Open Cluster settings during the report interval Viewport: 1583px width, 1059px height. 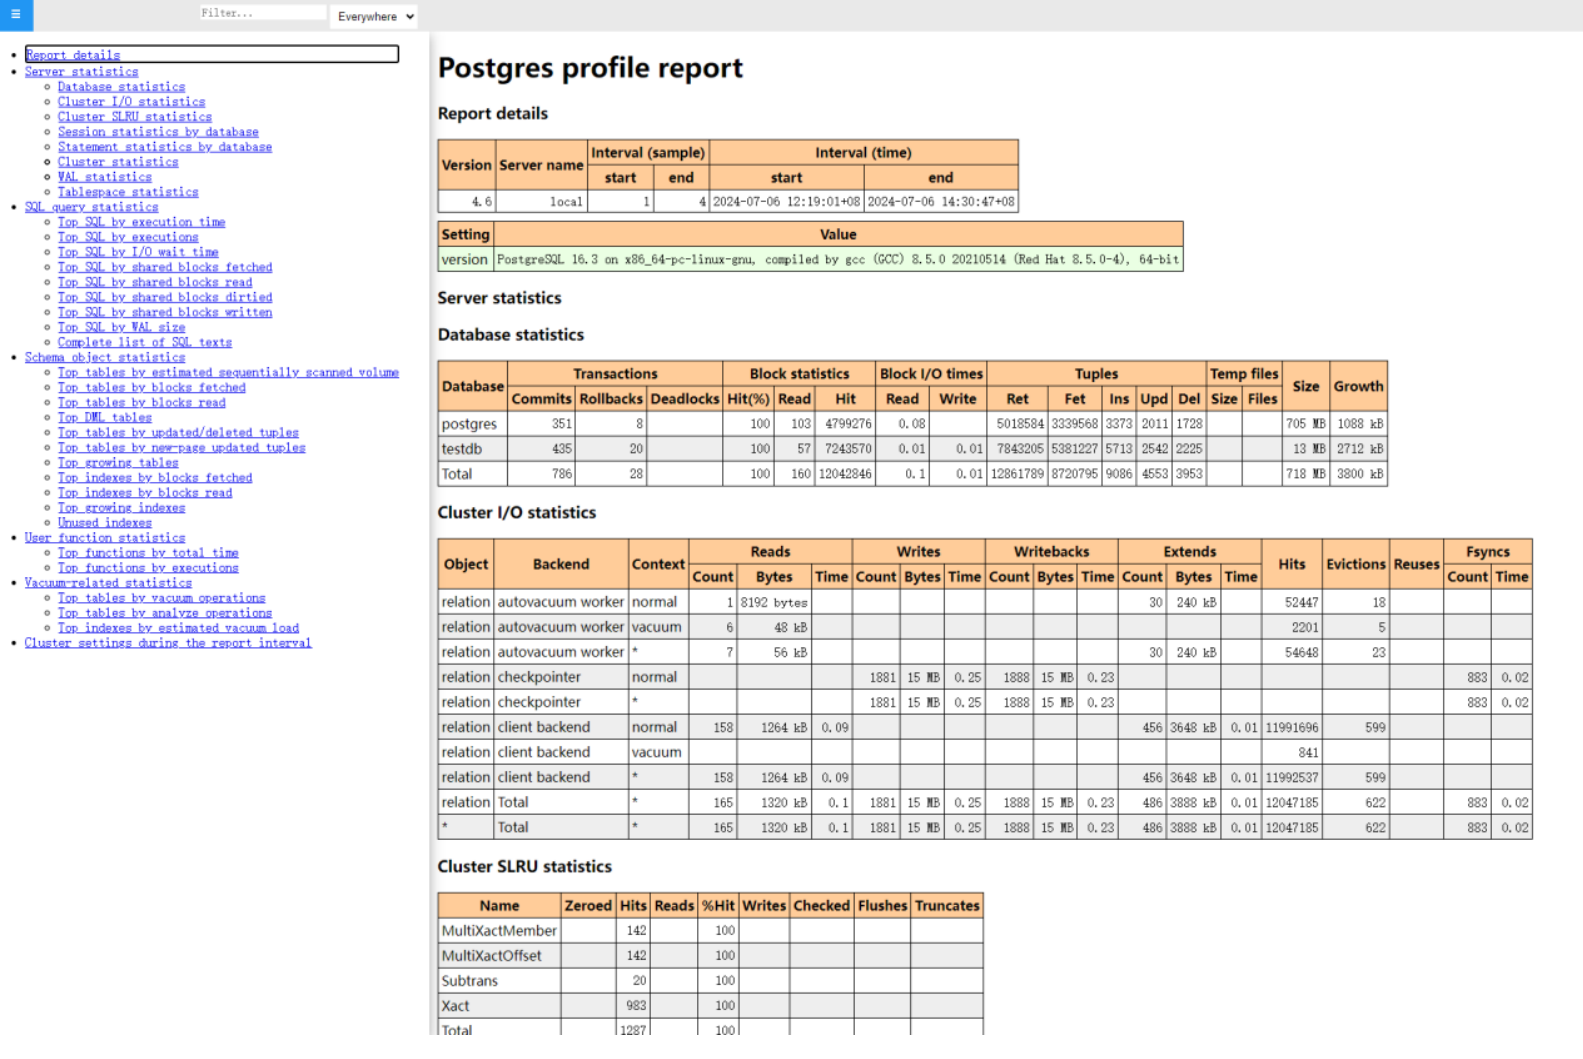click(168, 642)
